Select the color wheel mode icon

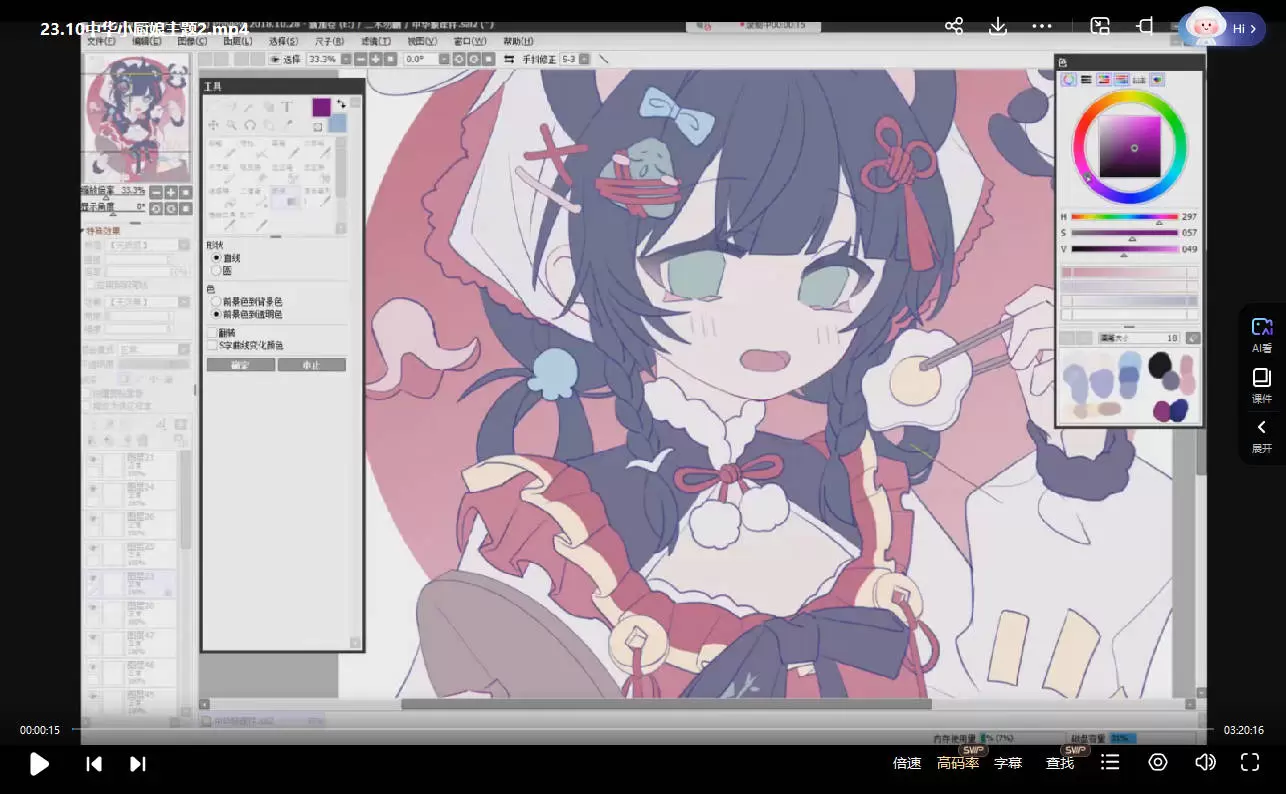pos(1068,79)
